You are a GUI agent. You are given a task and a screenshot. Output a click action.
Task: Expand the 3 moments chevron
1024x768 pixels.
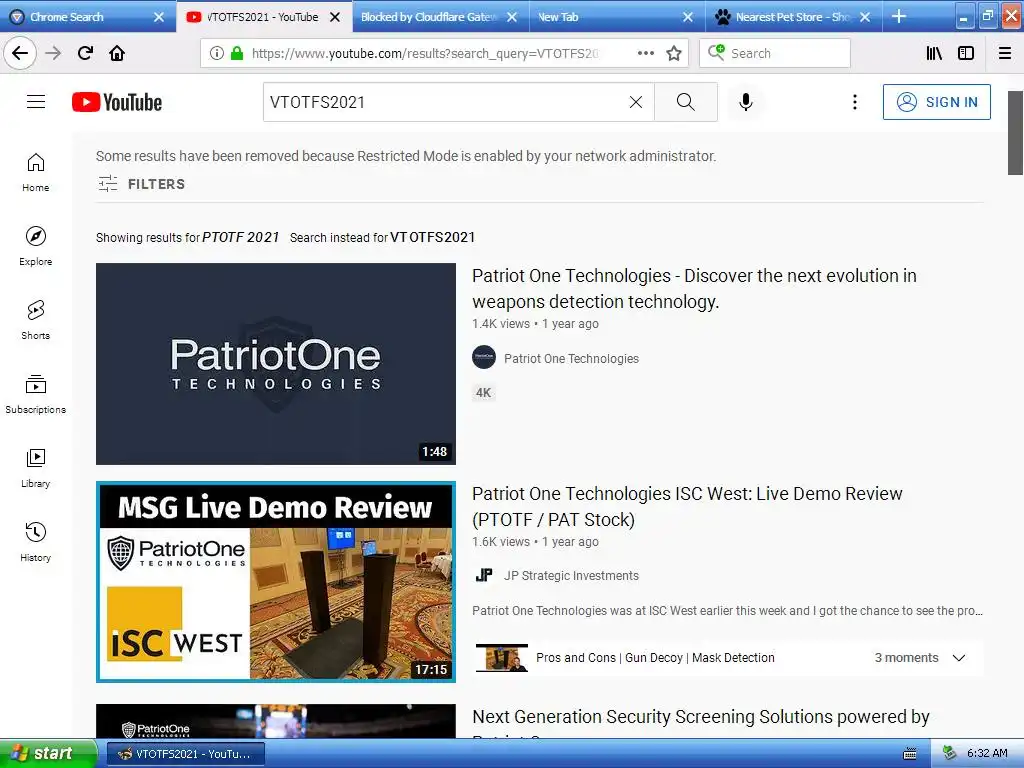[959, 658]
